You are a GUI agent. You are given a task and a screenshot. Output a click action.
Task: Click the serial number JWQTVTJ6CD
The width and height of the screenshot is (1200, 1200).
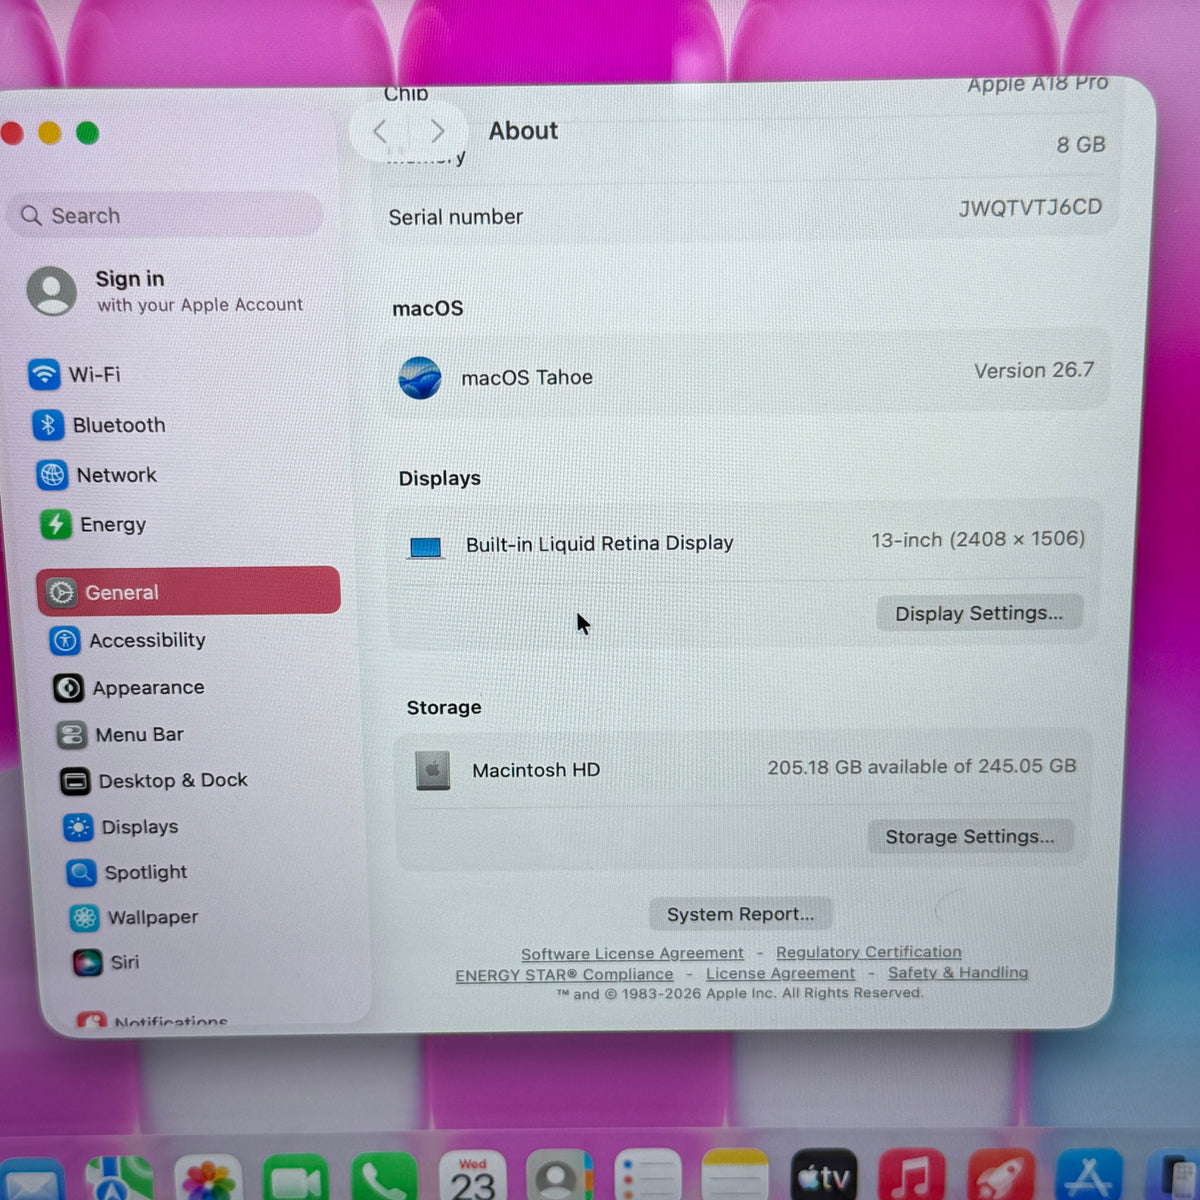click(1030, 207)
